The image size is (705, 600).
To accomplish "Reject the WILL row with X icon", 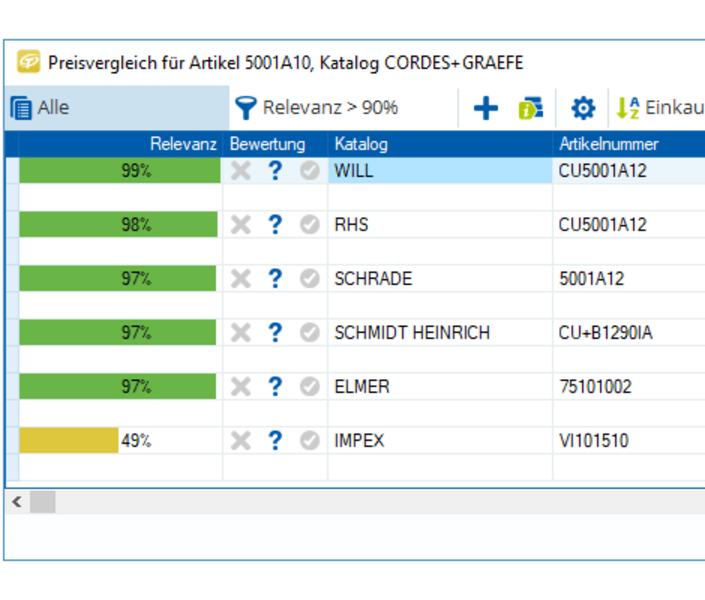I will 241,171.
